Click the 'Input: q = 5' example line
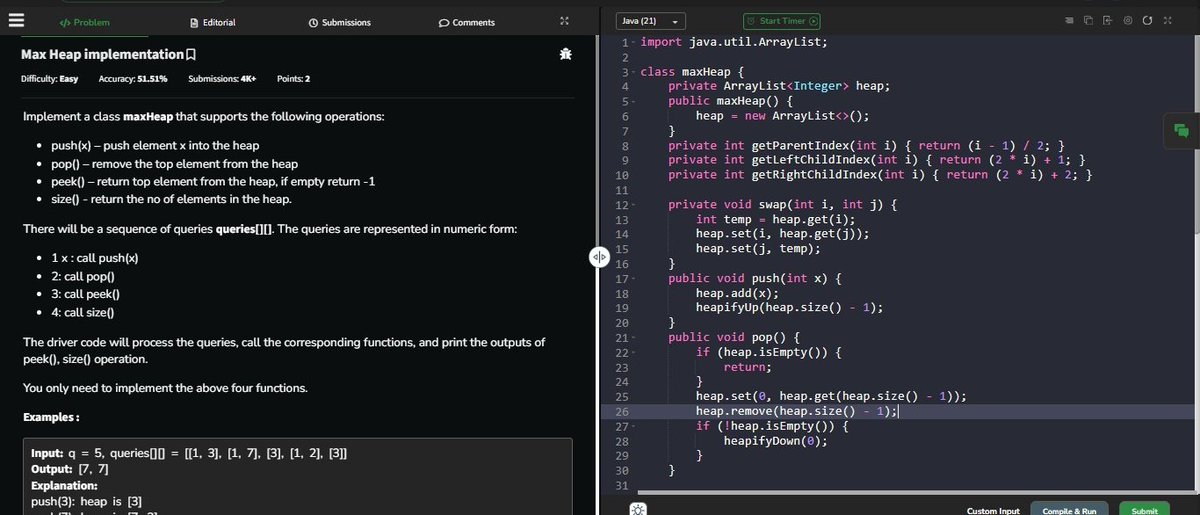 click(190, 453)
